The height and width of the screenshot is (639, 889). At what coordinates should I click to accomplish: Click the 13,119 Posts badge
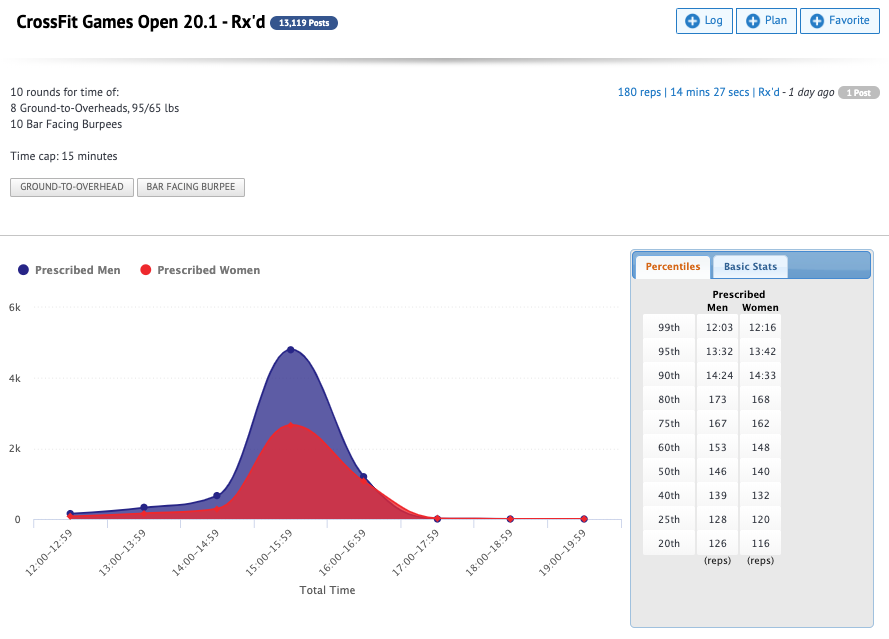[x=304, y=23]
